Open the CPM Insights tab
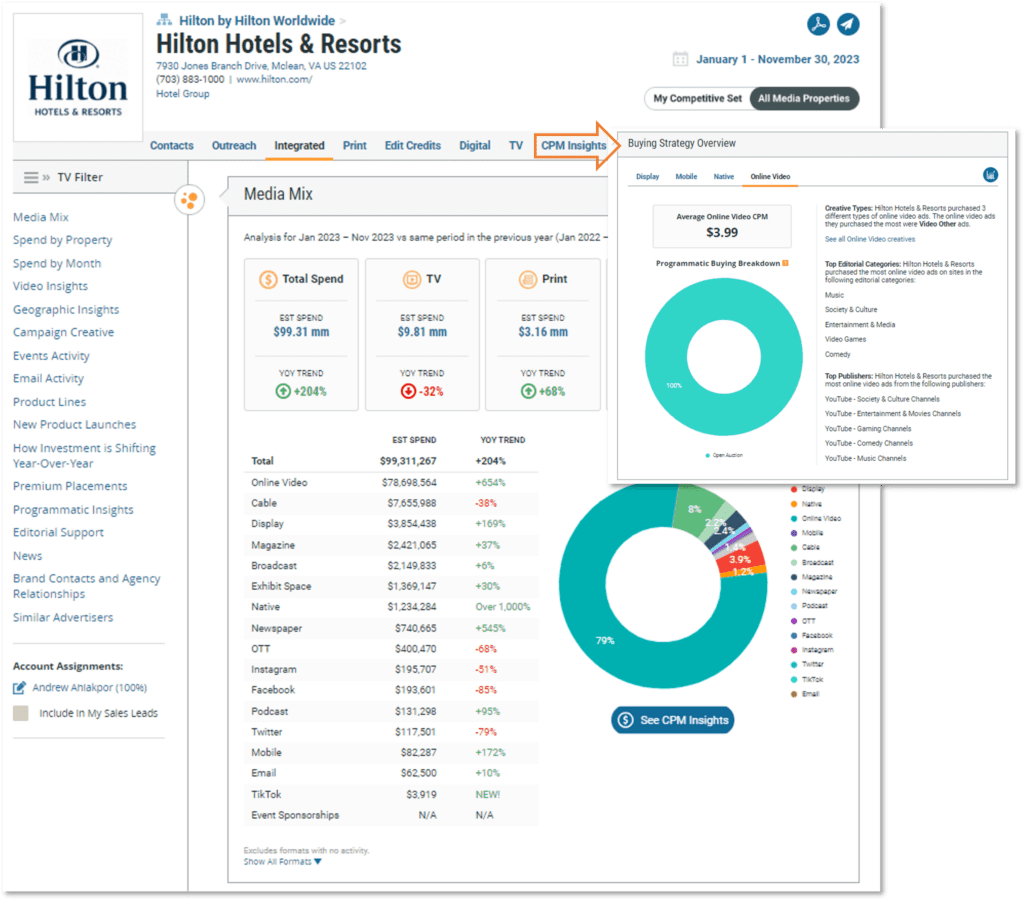Image resolution: width=1024 pixels, height=900 pixels. point(573,146)
